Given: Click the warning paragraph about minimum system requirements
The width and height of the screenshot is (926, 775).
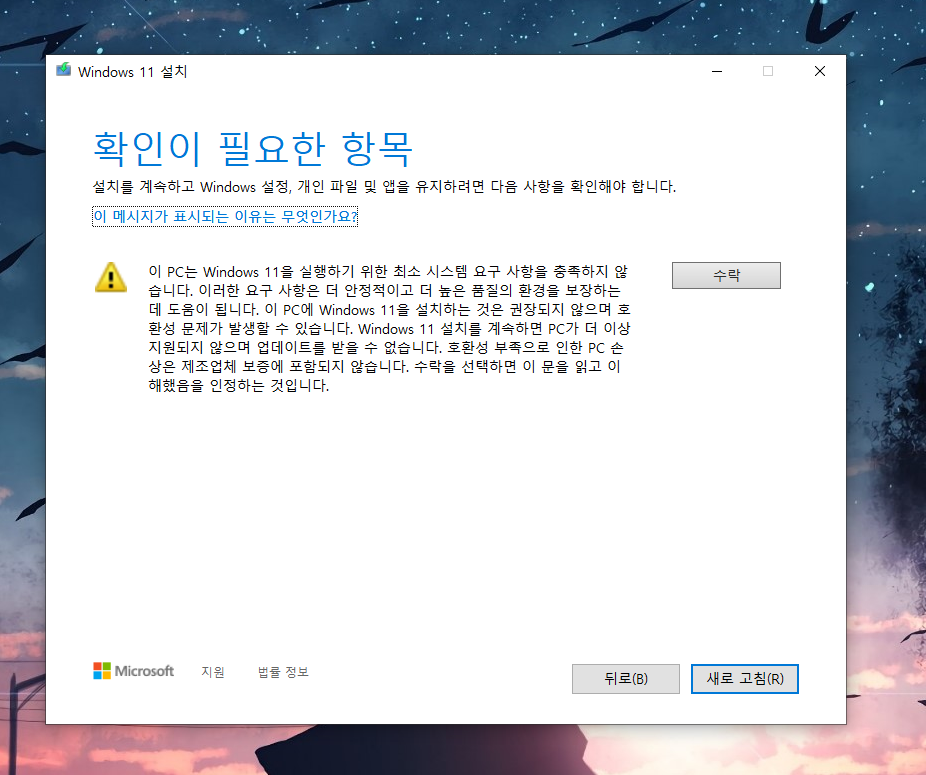Looking at the screenshot, I should coord(389,328).
